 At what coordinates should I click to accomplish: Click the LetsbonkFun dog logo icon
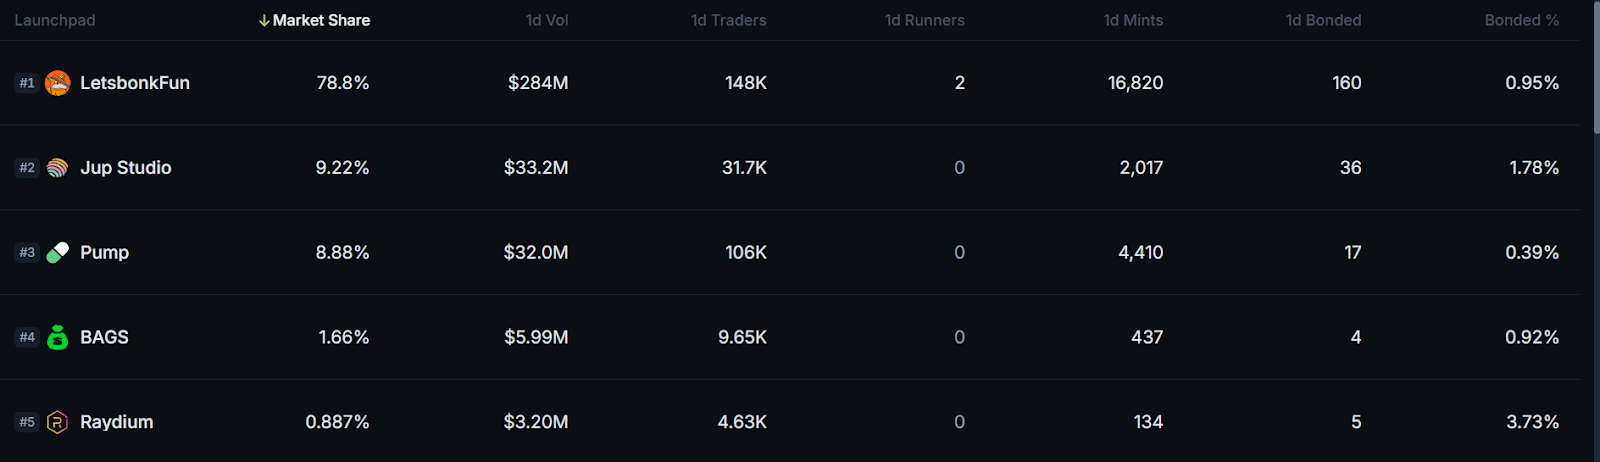pyautogui.click(x=58, y=83)
